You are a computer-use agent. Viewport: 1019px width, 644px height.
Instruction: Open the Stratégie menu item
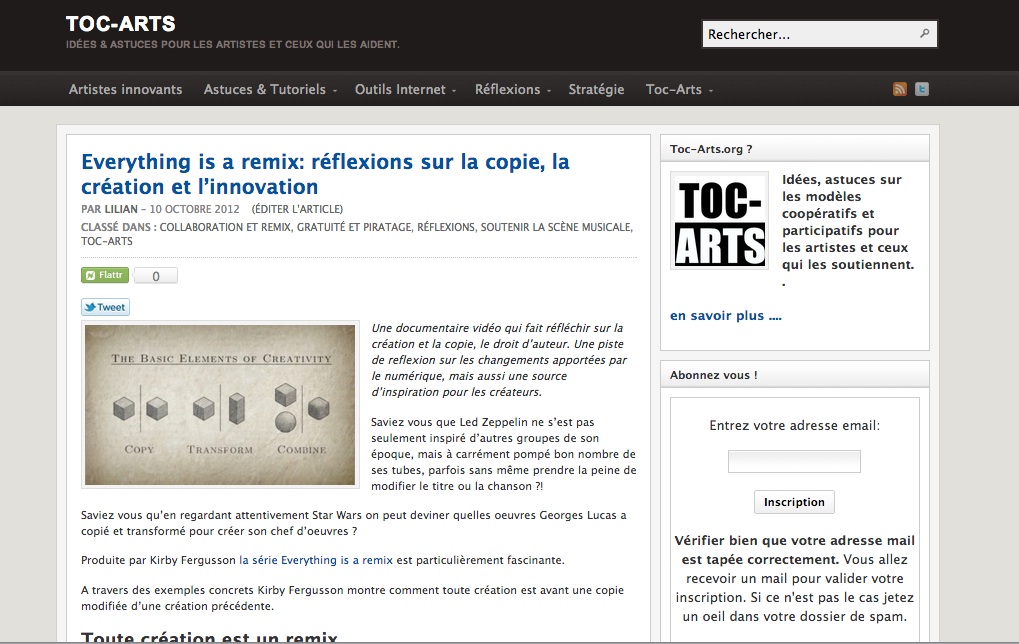point(596,90)
